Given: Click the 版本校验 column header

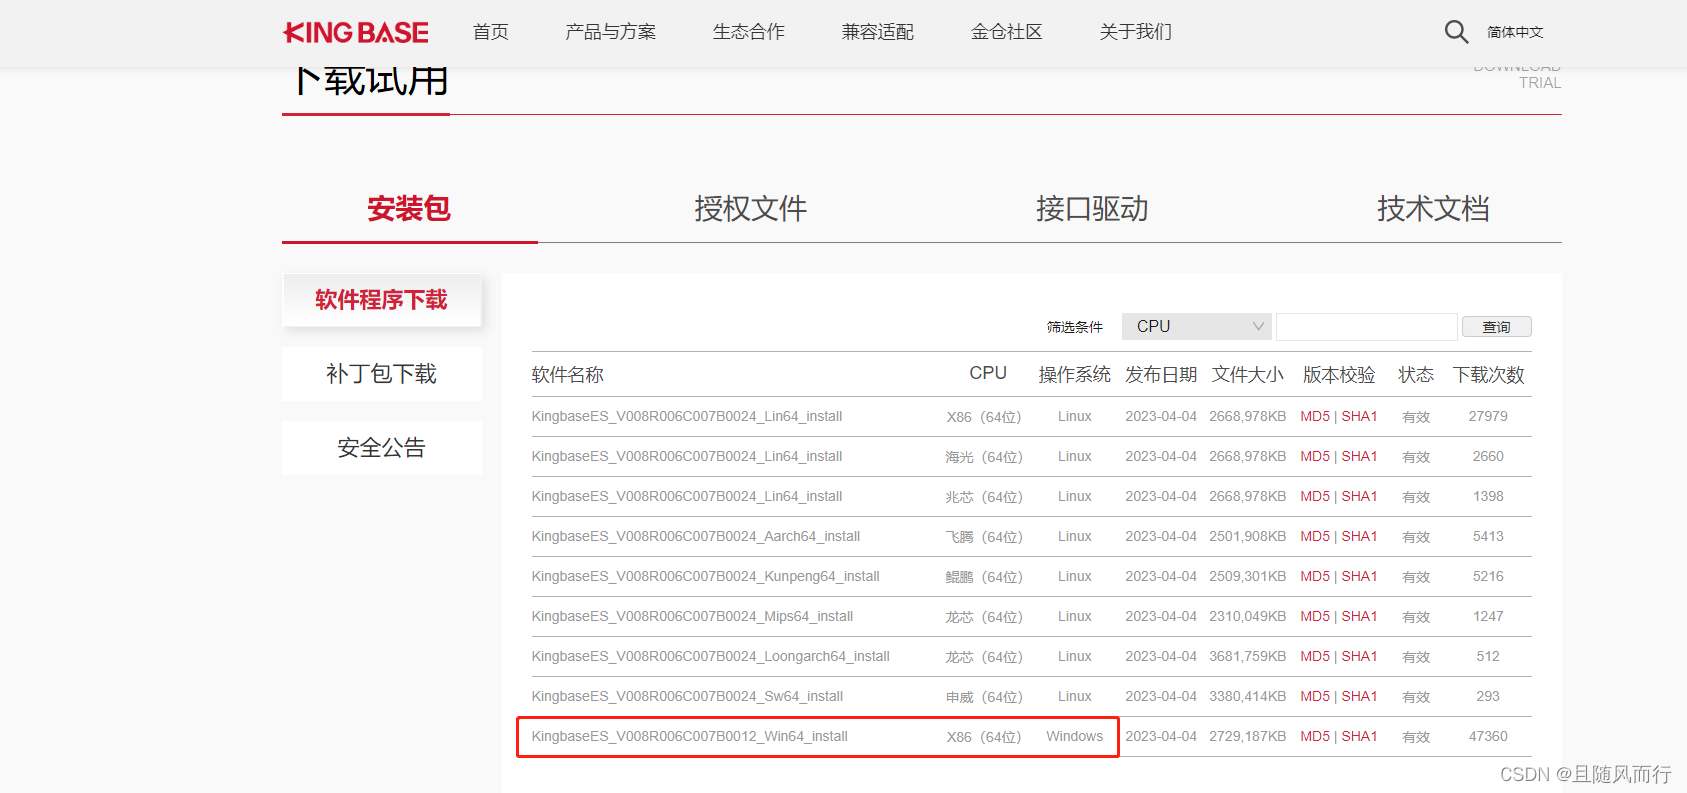Looking at the screenshot, I should [x=1339, y=374].
